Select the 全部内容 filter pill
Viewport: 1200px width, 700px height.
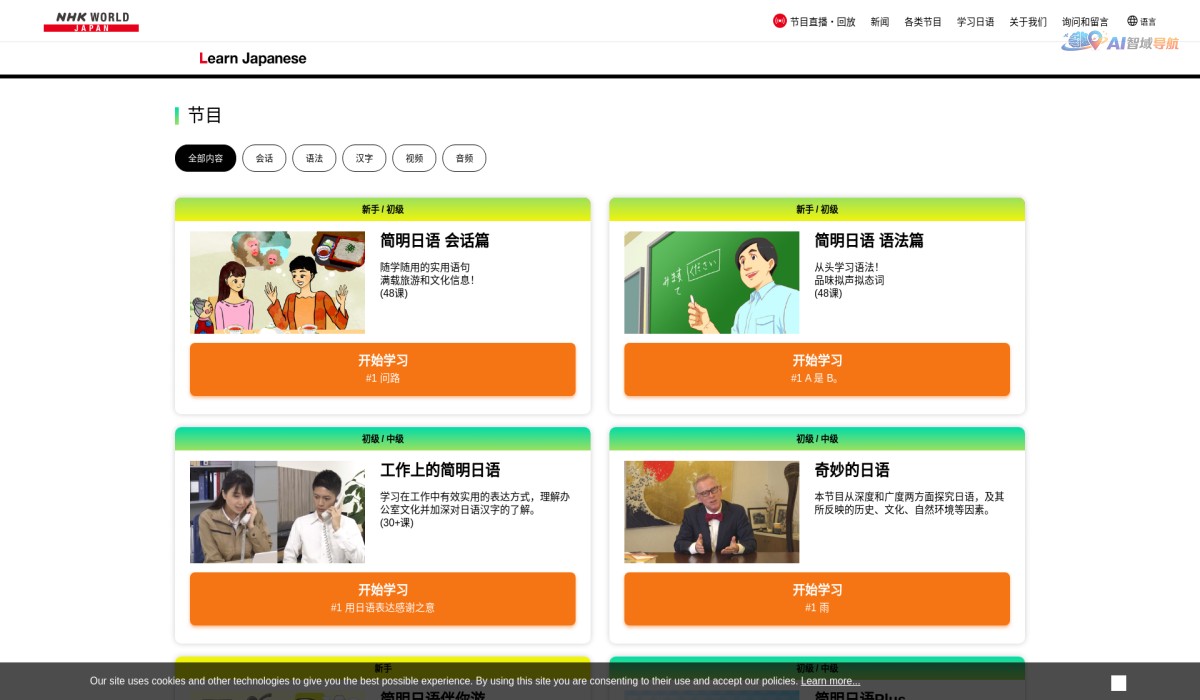pyautogui.click(x=205, y=158)
